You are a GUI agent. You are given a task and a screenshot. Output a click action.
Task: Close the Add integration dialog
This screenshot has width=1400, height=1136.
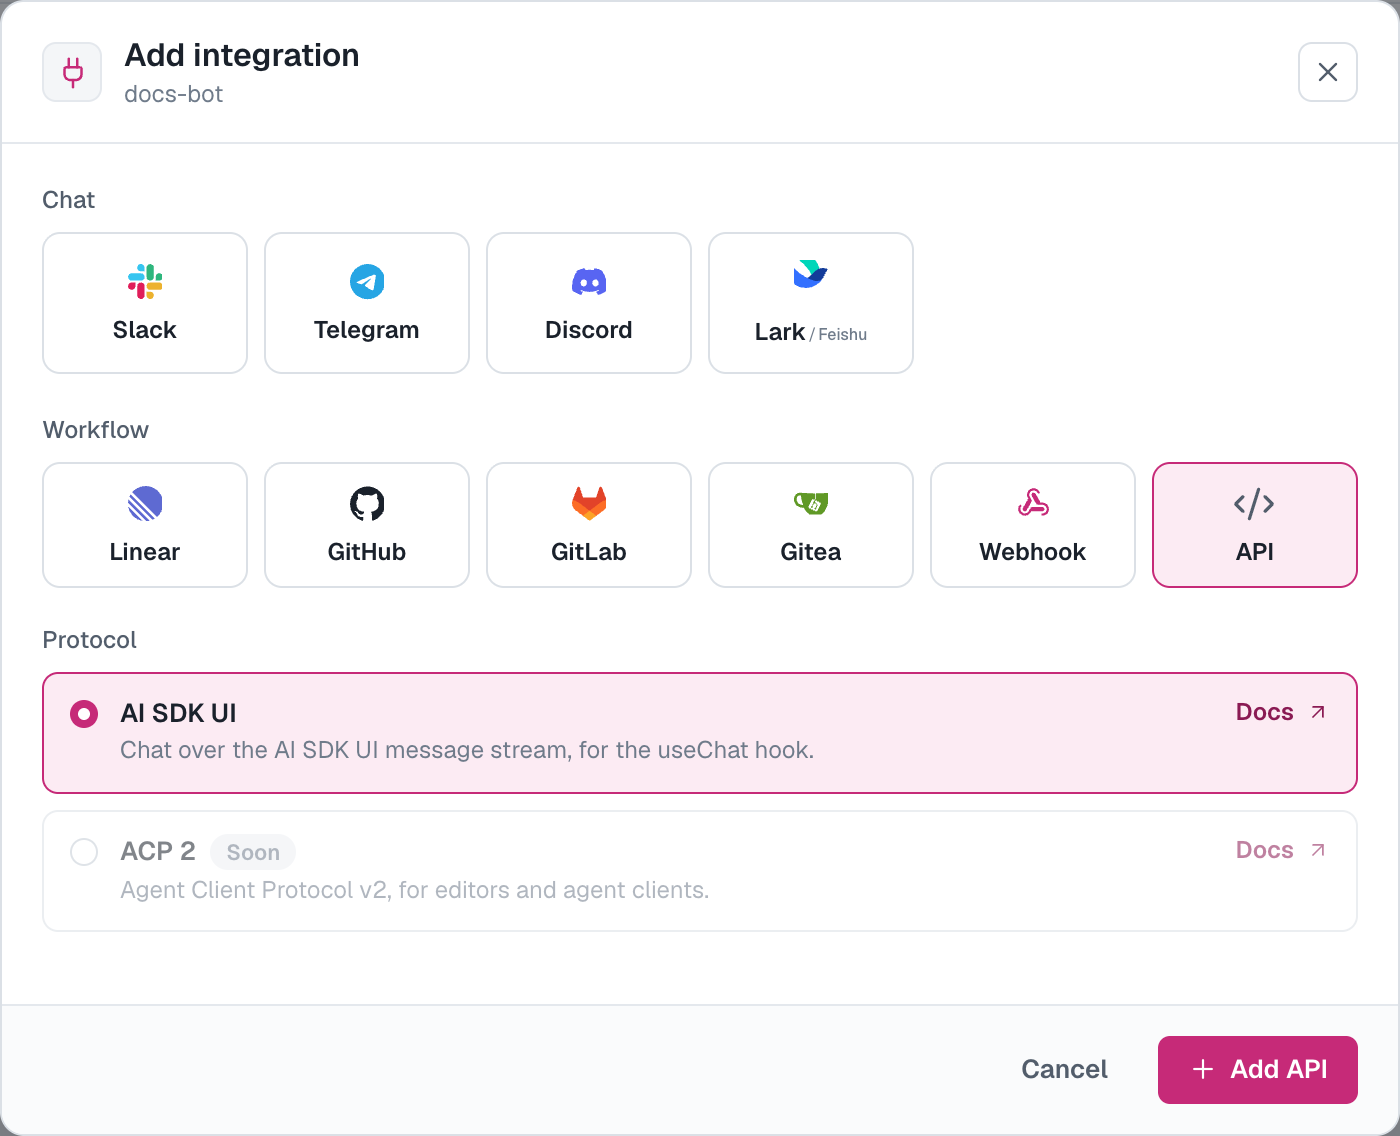tap(1328, 72)
